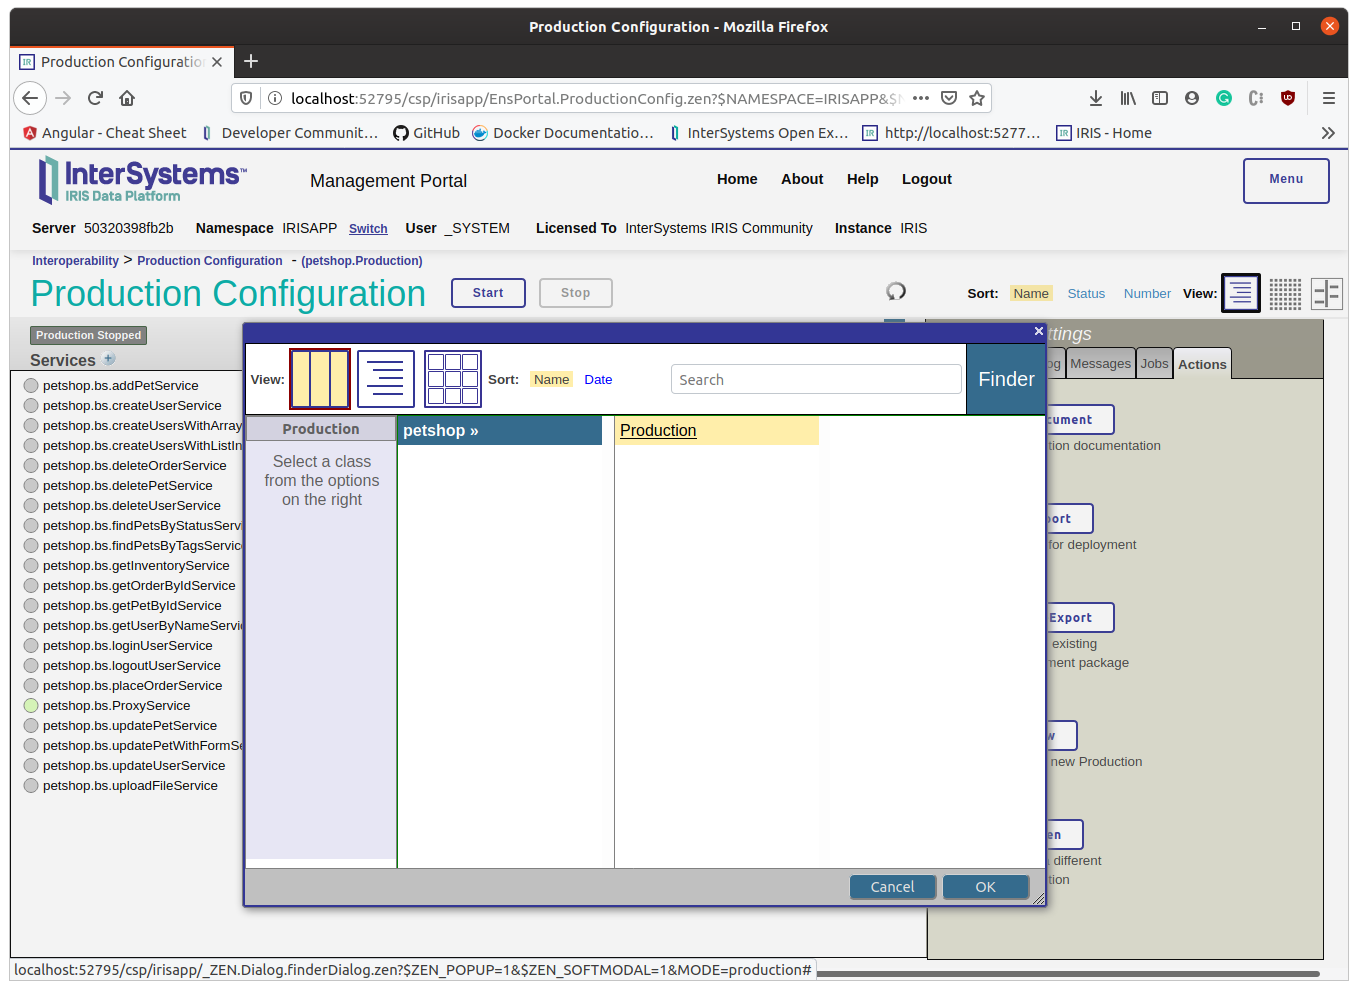1358x990 pixels.
Task: Open the Firefox hamburger menu
Action: [x=1329, y=98]
